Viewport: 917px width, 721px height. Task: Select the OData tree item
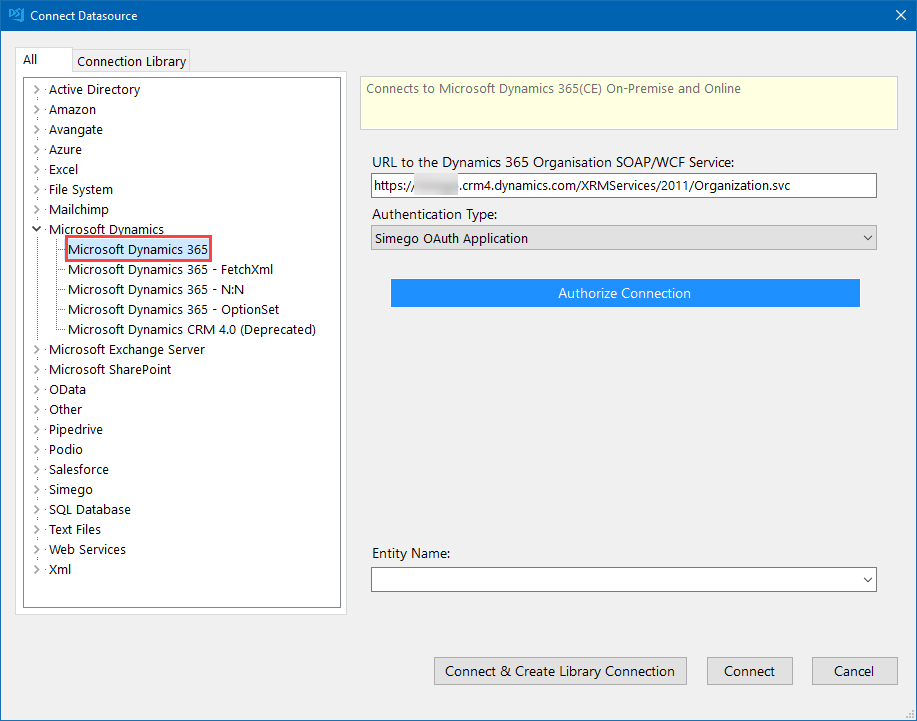click(67, 389)
